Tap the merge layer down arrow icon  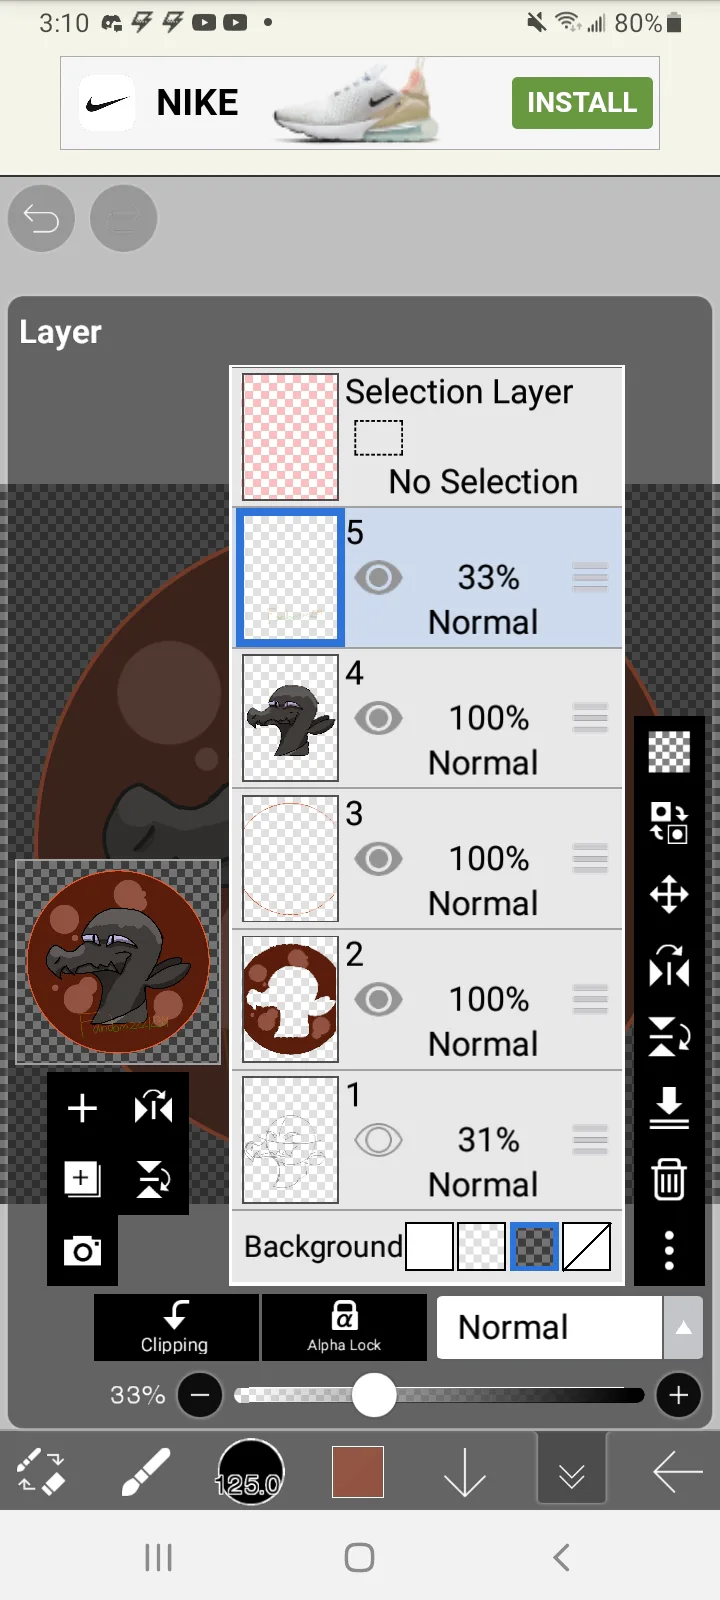click(669, 1108)
